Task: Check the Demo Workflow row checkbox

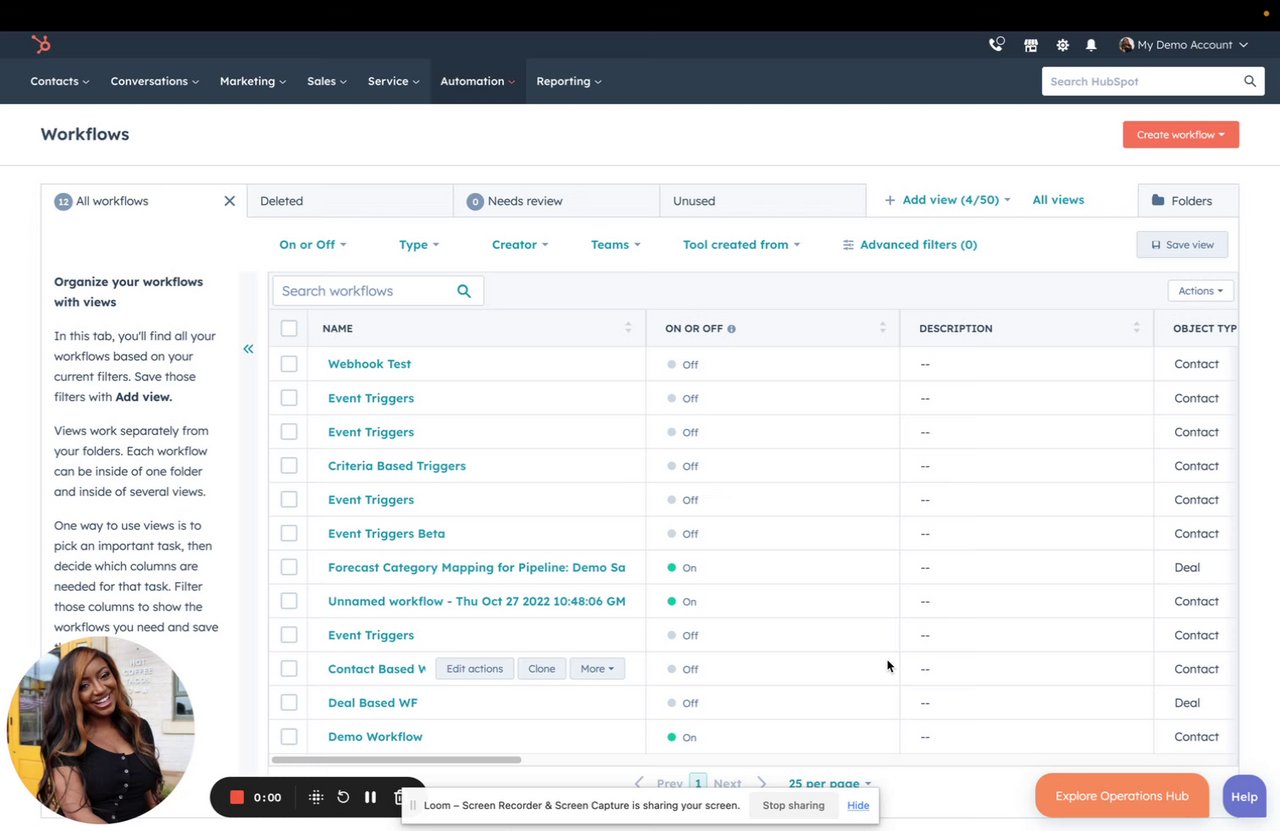Action: point(289,737)
